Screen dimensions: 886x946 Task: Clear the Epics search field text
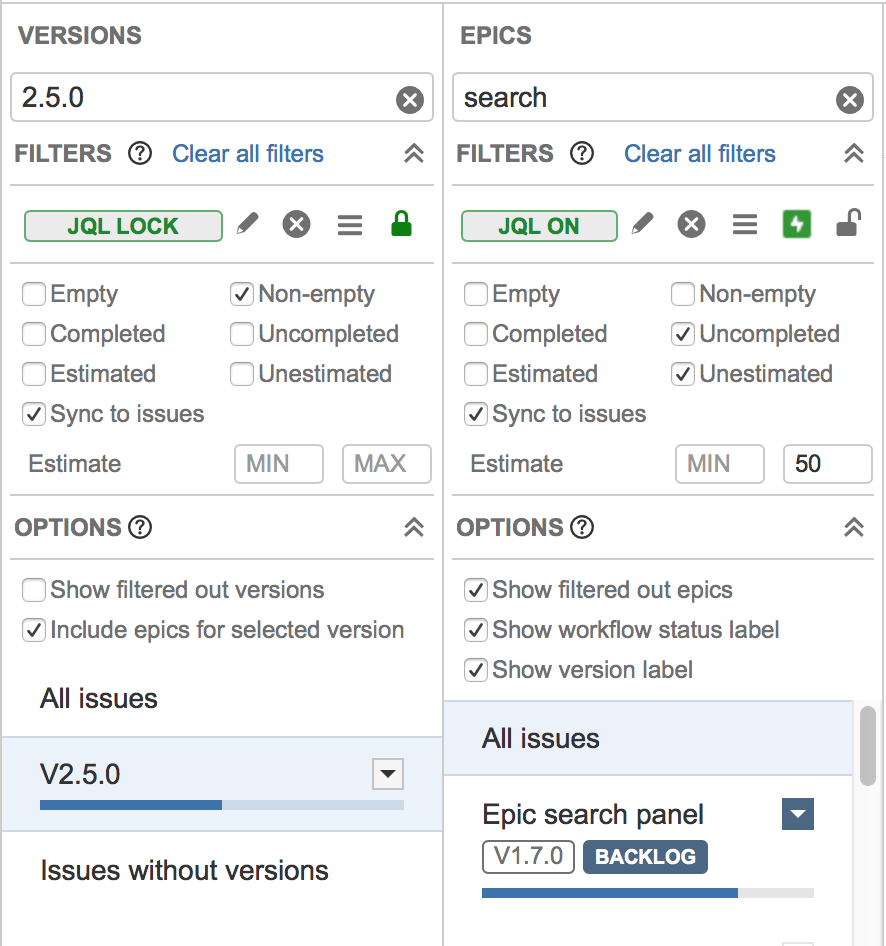tap(850, 99)
